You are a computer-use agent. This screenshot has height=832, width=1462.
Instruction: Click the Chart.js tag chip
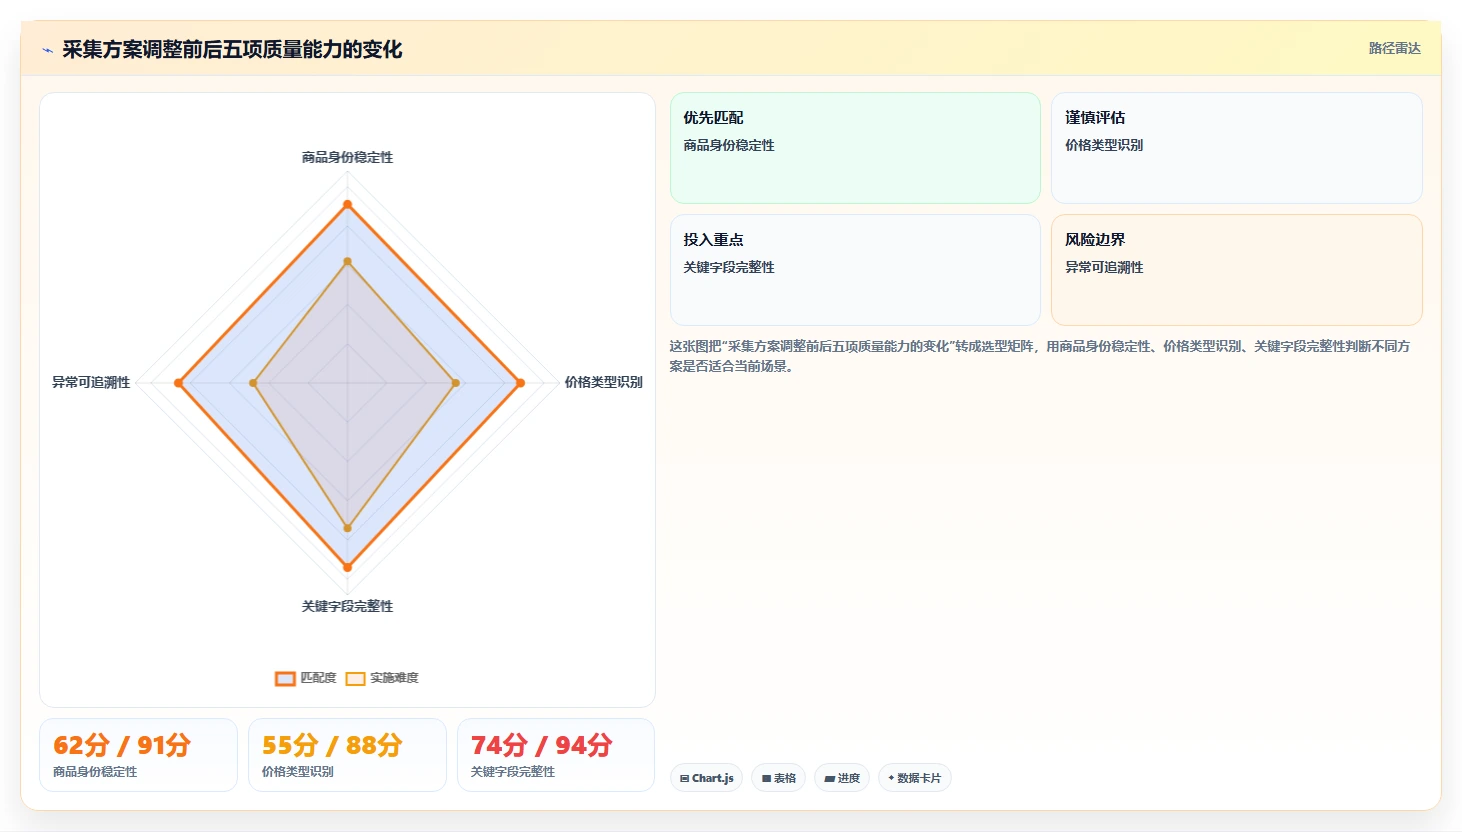coord(706,778)
